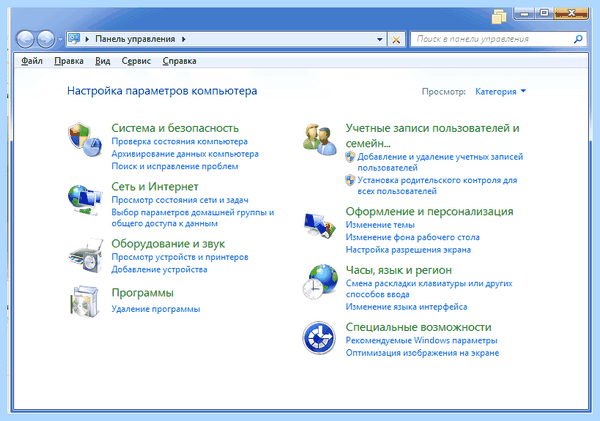
Task: Open Оборудование и звук category
Action: (x=168, y=243)
